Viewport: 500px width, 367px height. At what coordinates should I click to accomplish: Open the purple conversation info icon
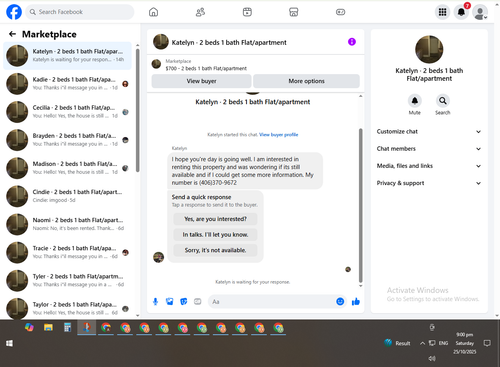point(352,42)
